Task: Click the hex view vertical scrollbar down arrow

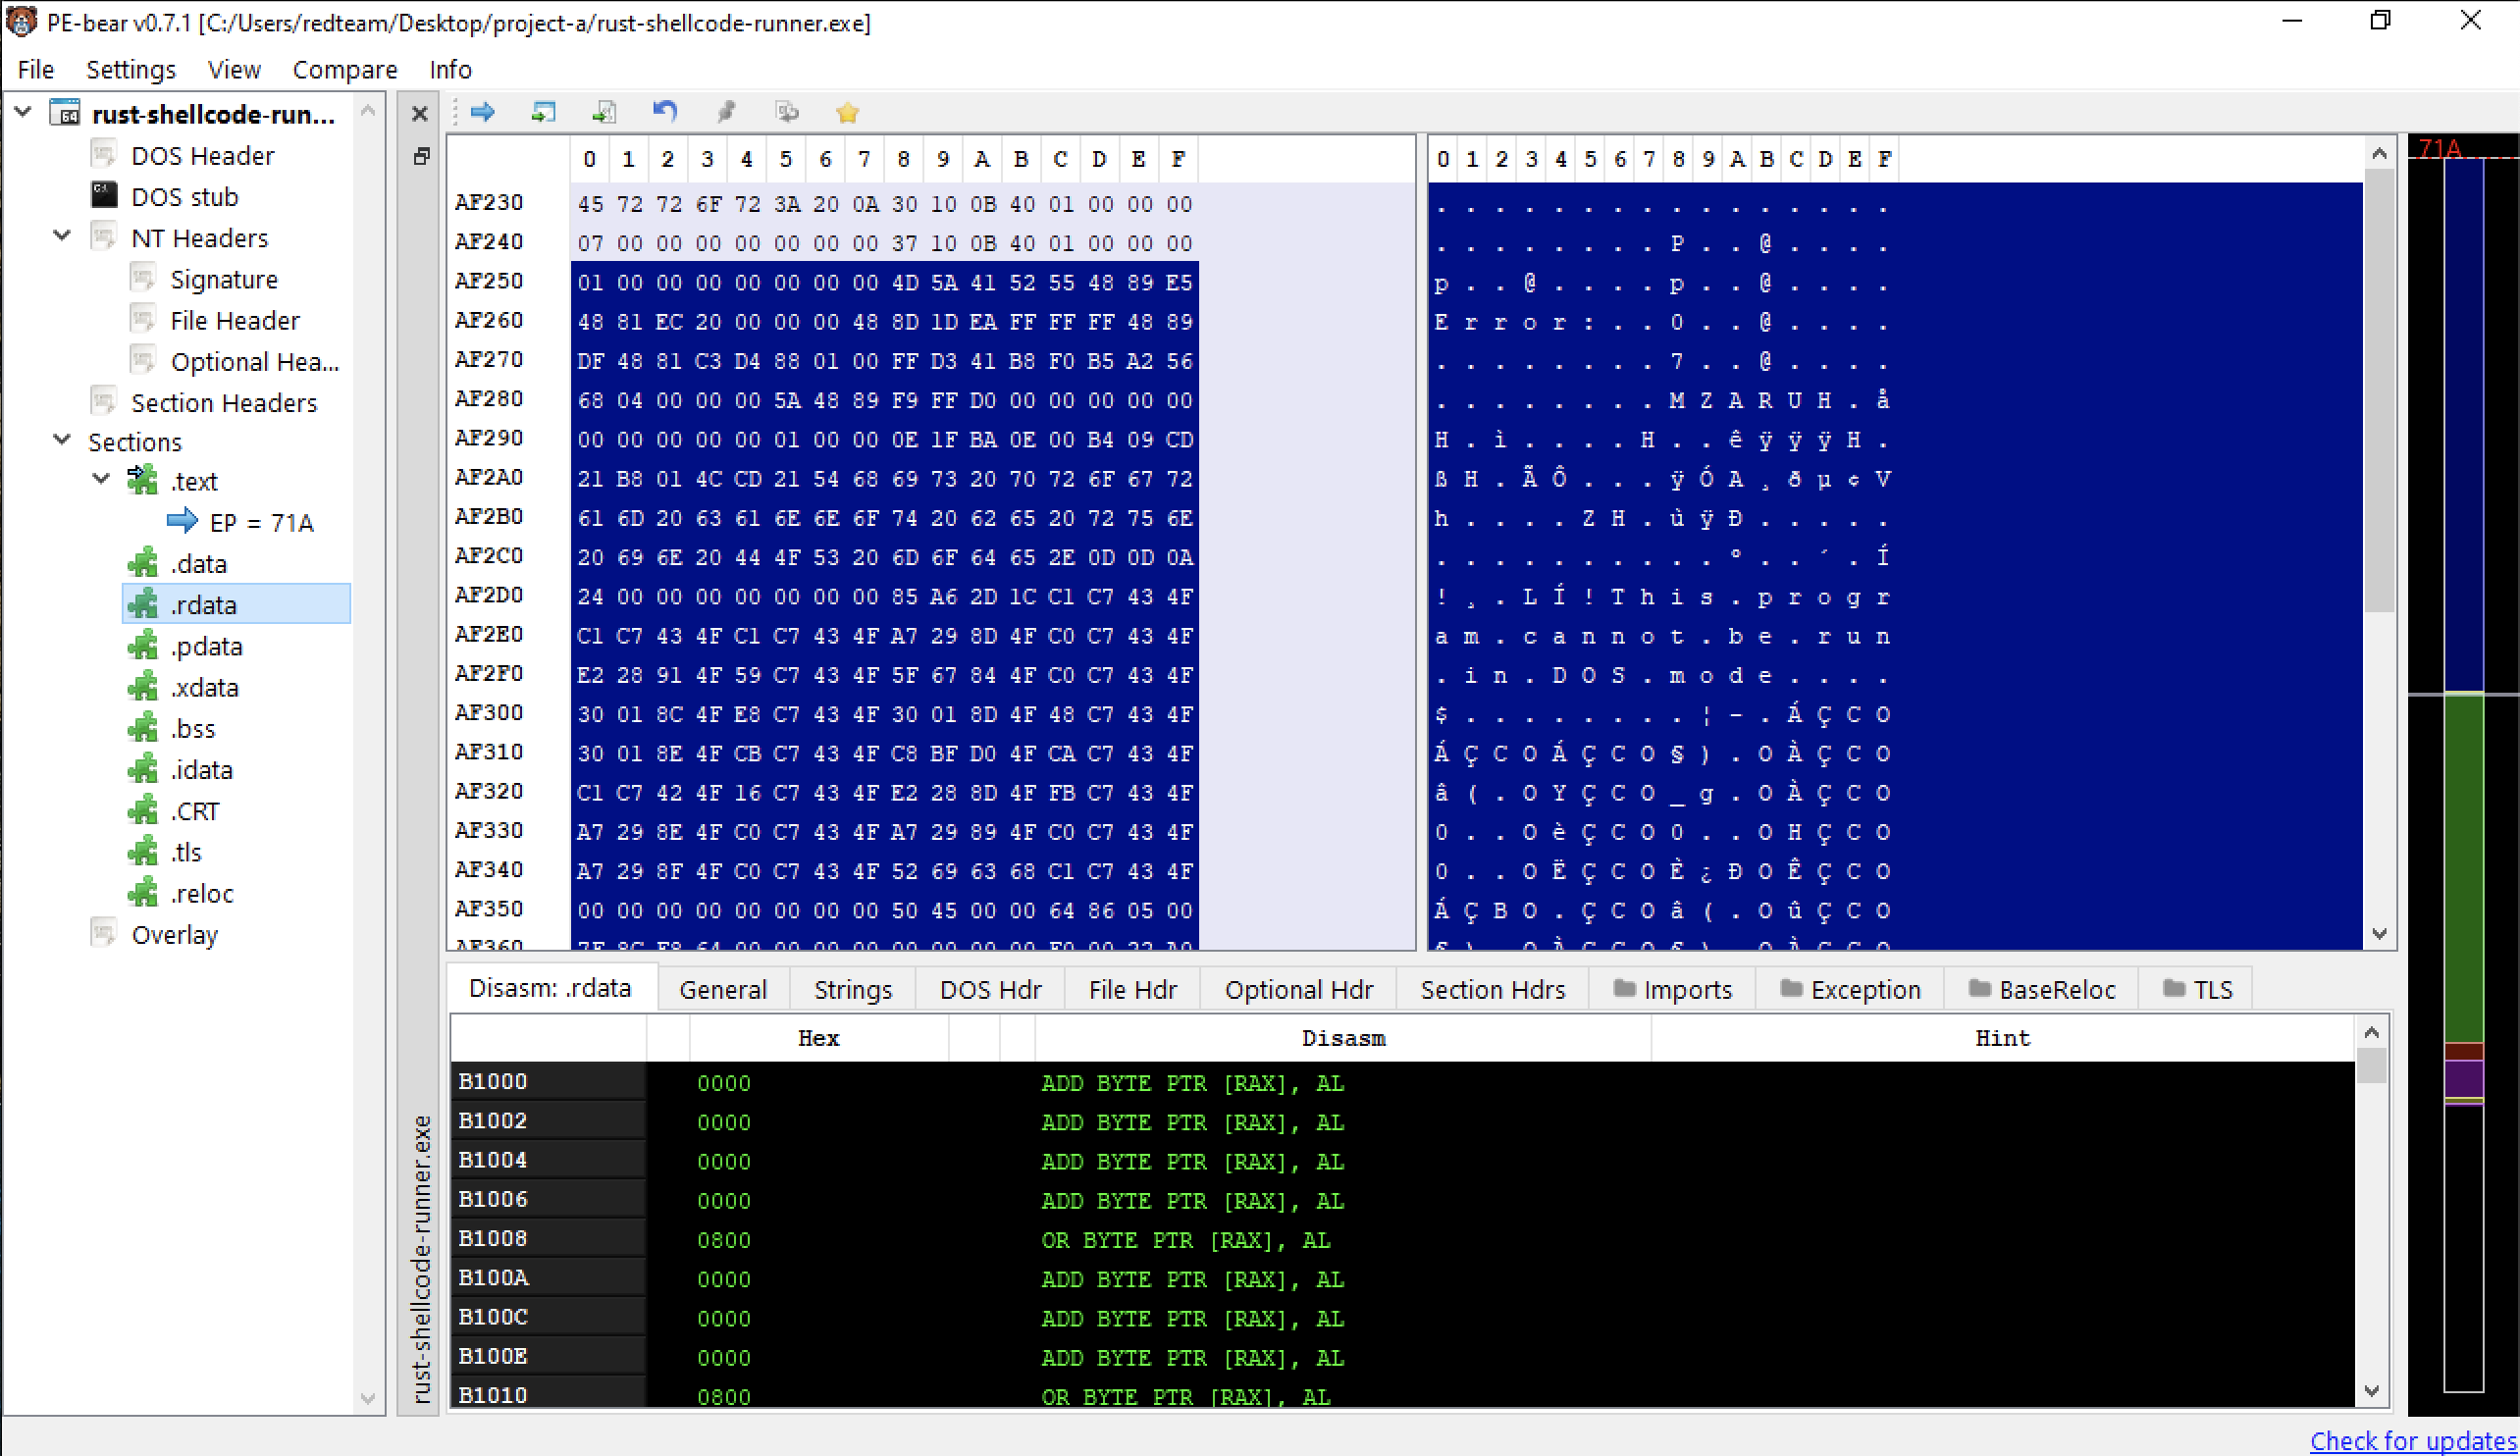Action: click(2379, 934)
